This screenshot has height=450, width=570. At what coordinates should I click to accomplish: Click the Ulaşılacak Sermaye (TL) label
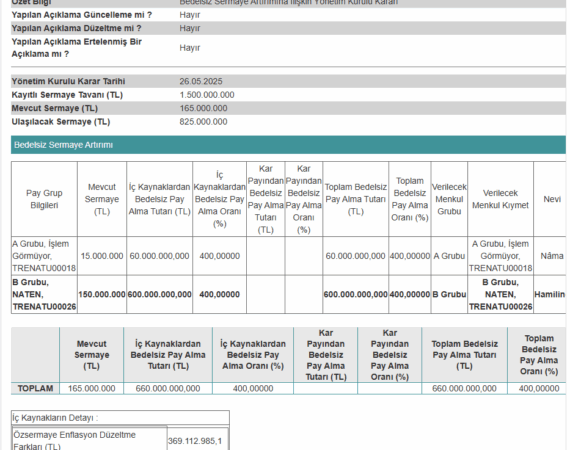coord(61,122)
